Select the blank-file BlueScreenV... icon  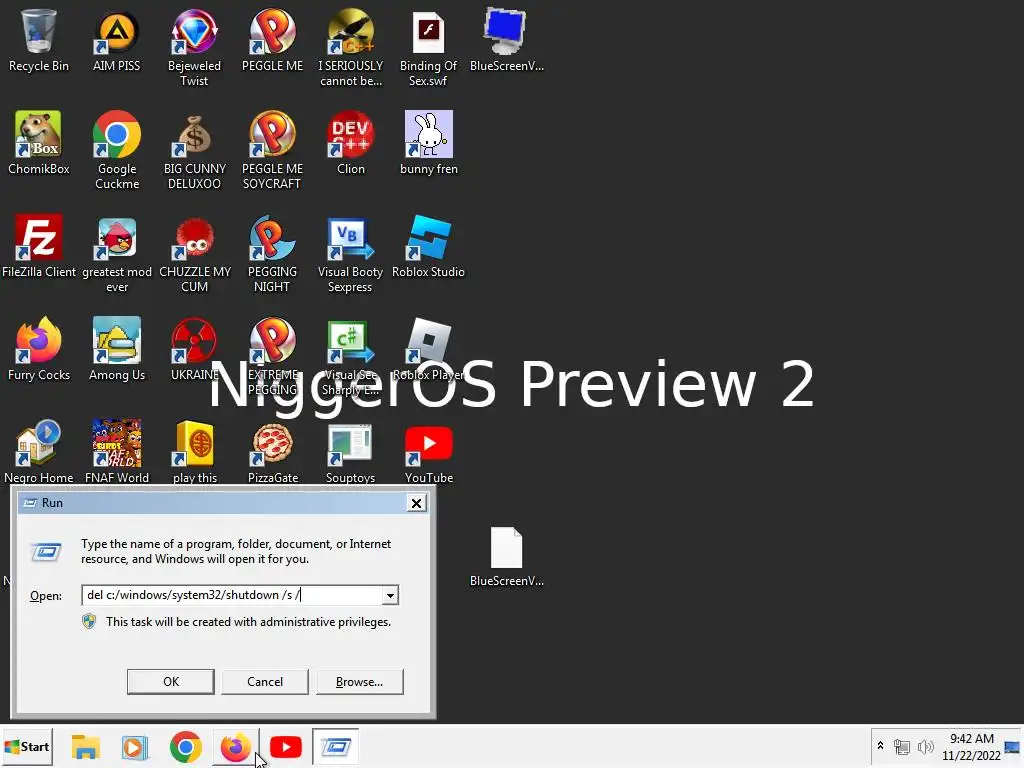click(x=506, y=556)
